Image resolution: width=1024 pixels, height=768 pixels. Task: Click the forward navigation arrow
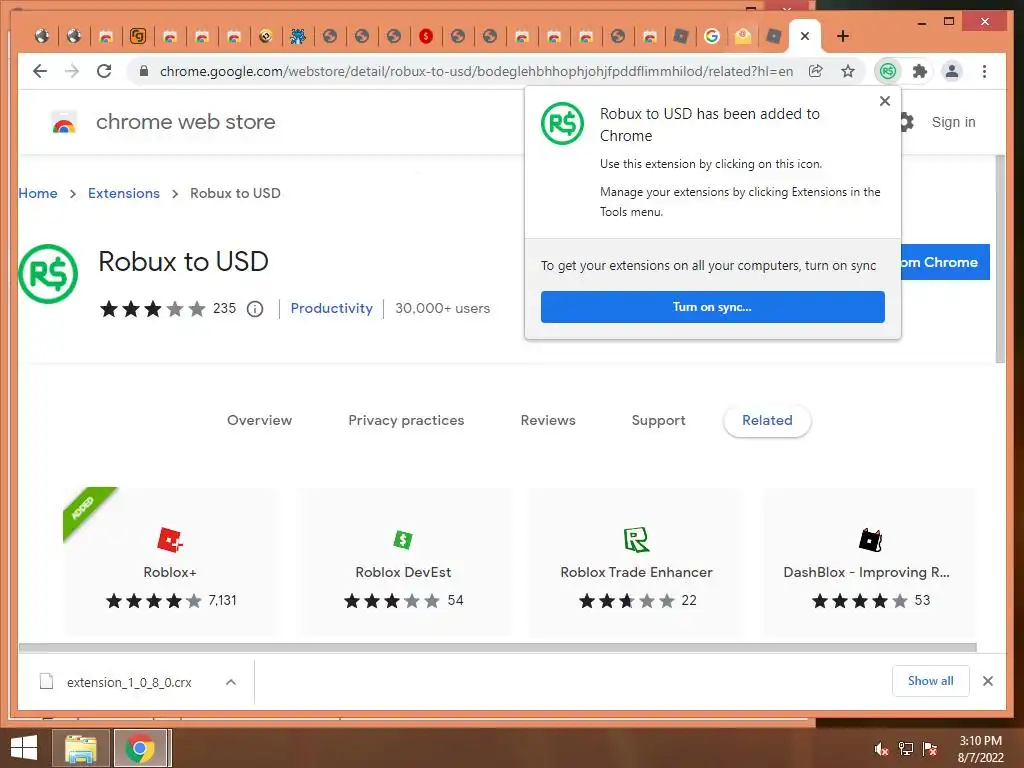click(72, 71)
